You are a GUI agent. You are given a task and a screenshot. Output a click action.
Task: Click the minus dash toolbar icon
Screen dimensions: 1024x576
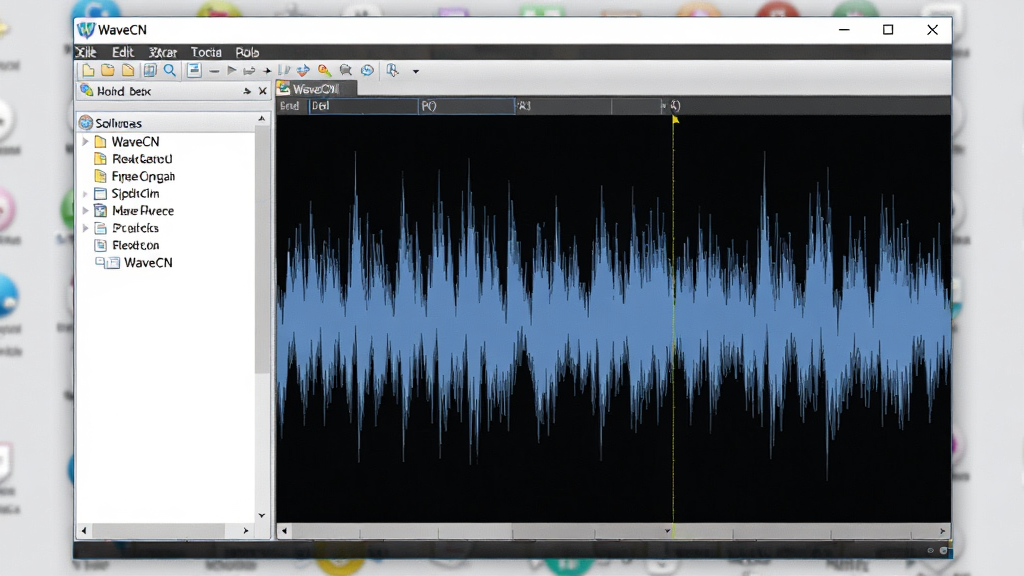pyautogui.click(x=214, y=71)
